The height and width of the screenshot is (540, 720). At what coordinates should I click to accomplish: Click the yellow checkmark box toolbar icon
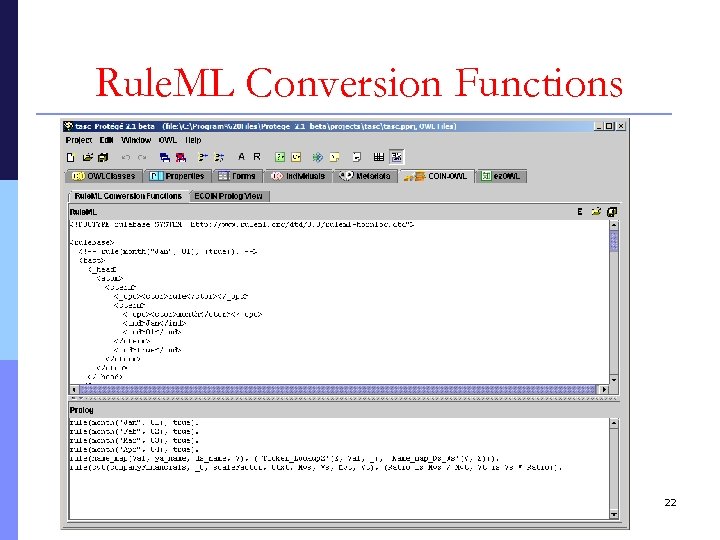pos(296,158)
